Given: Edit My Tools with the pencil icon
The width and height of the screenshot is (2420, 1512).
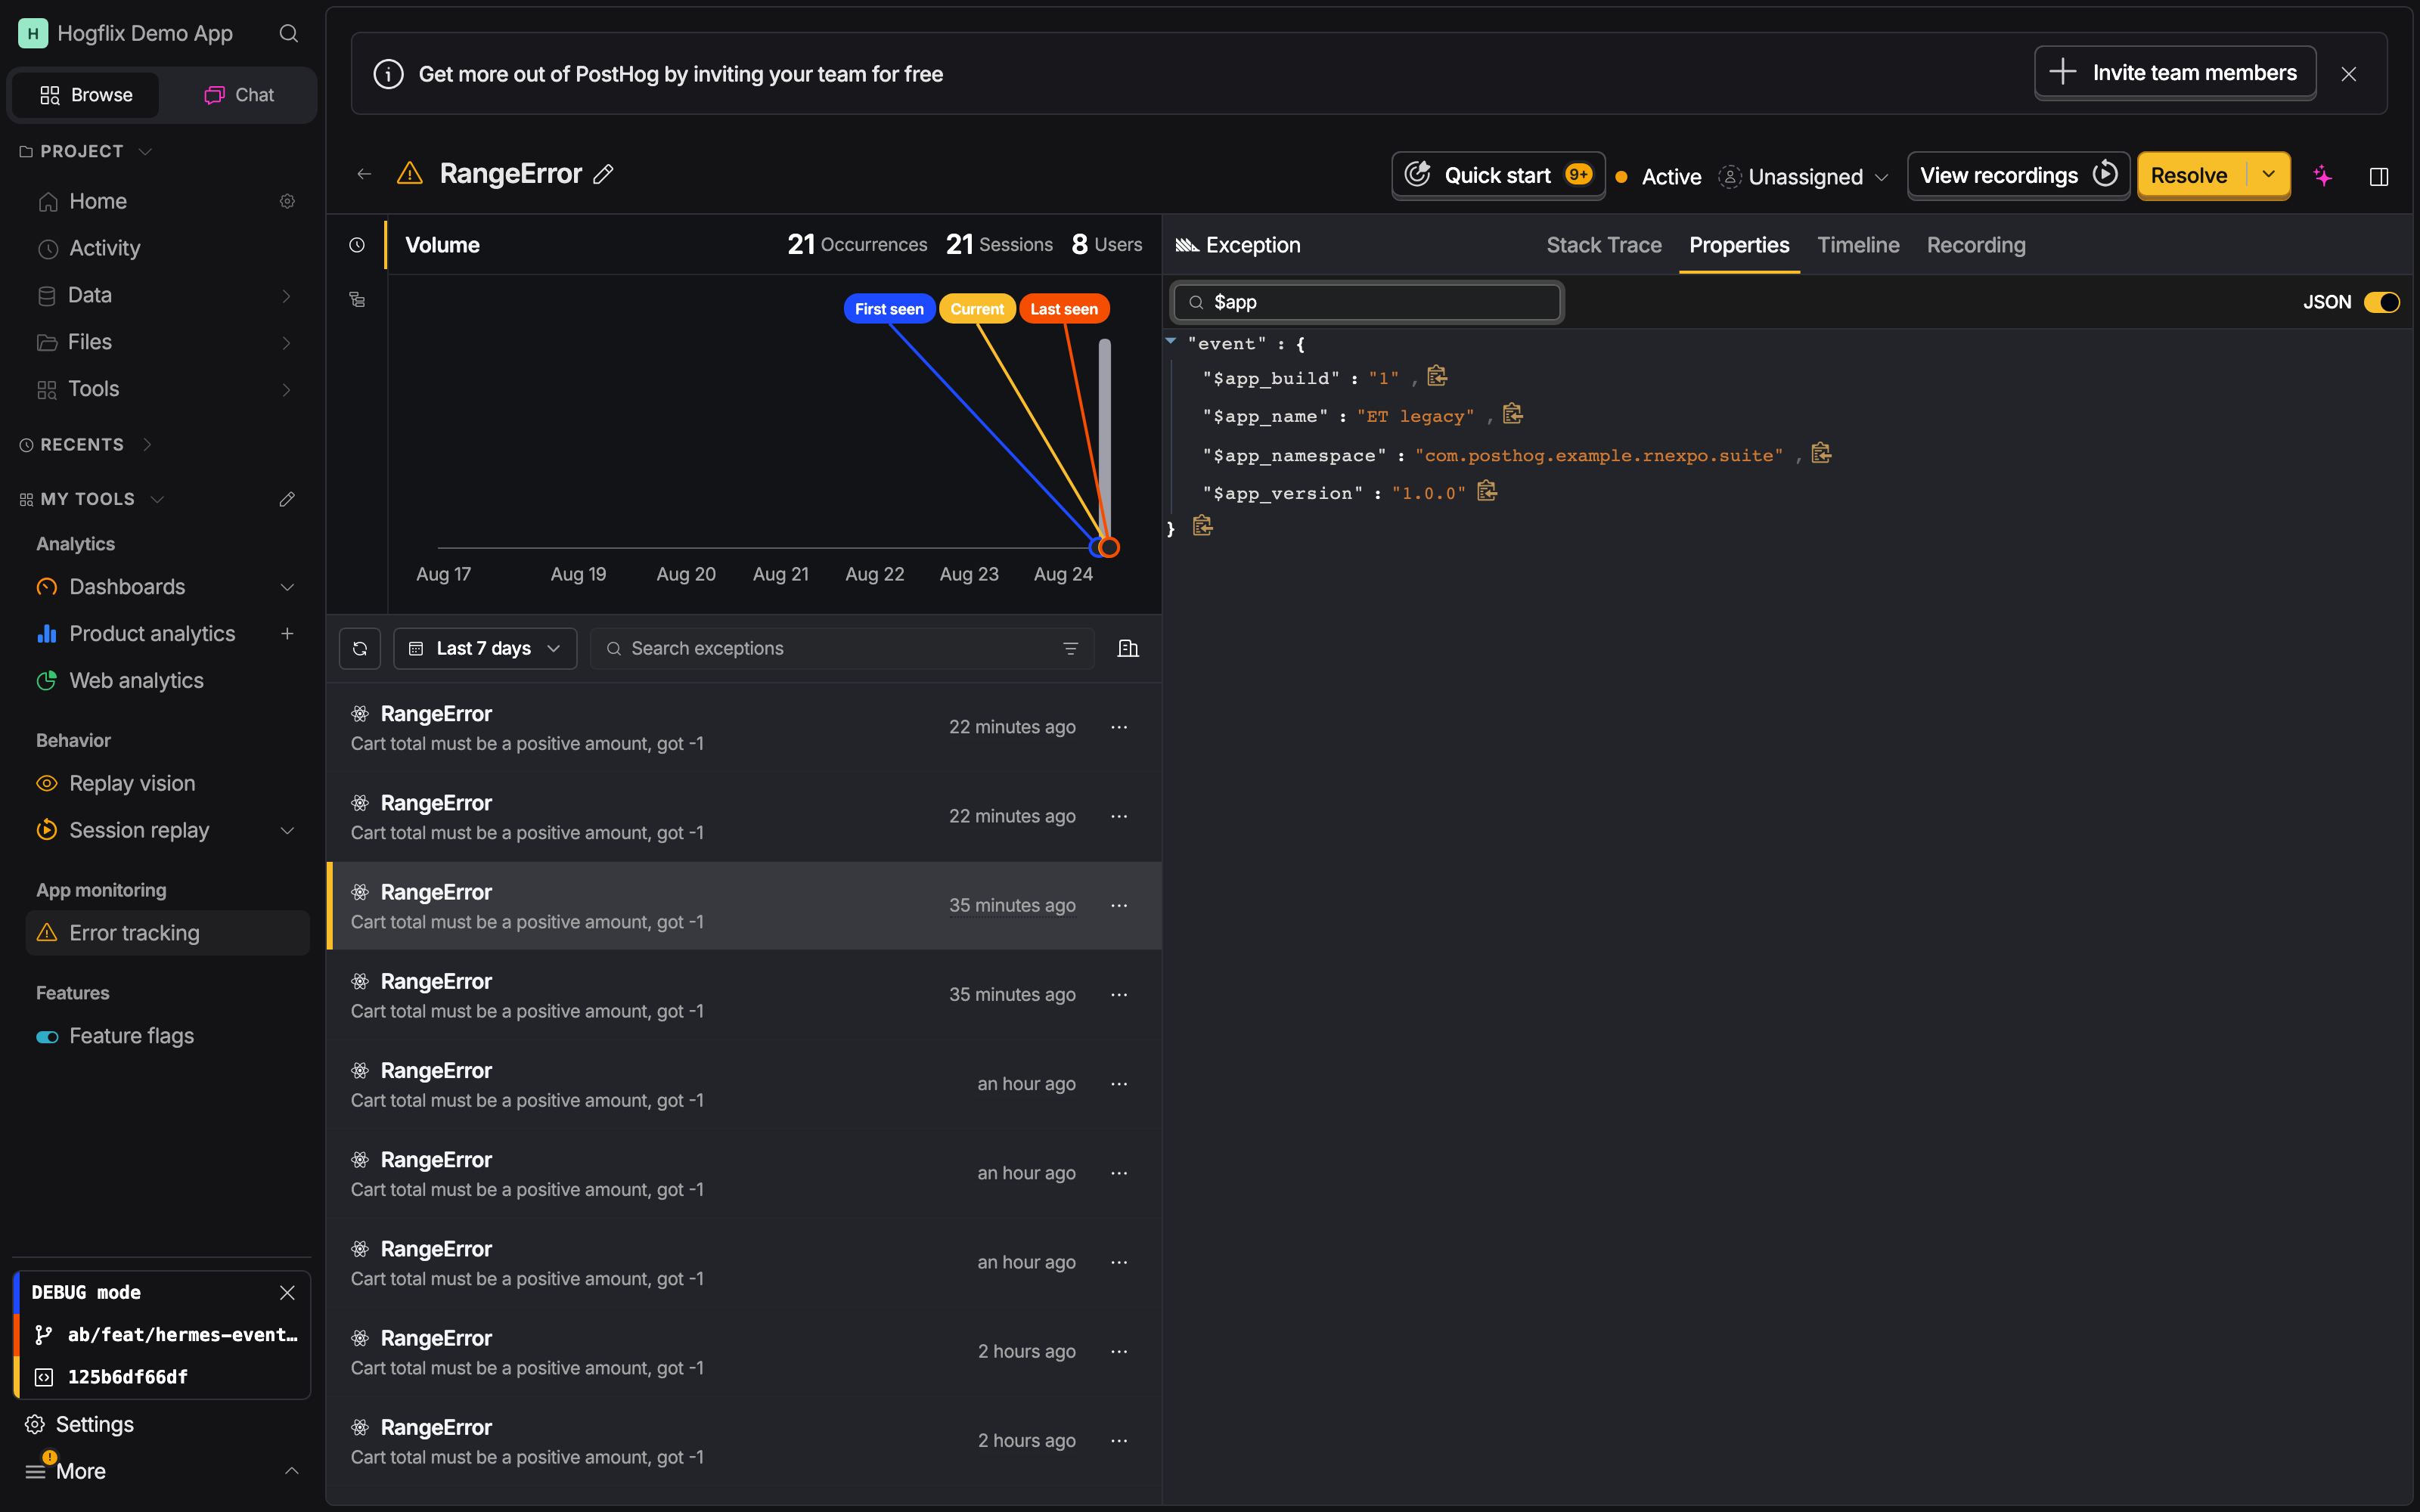Looking at the screenshot, I should point(287,499).
